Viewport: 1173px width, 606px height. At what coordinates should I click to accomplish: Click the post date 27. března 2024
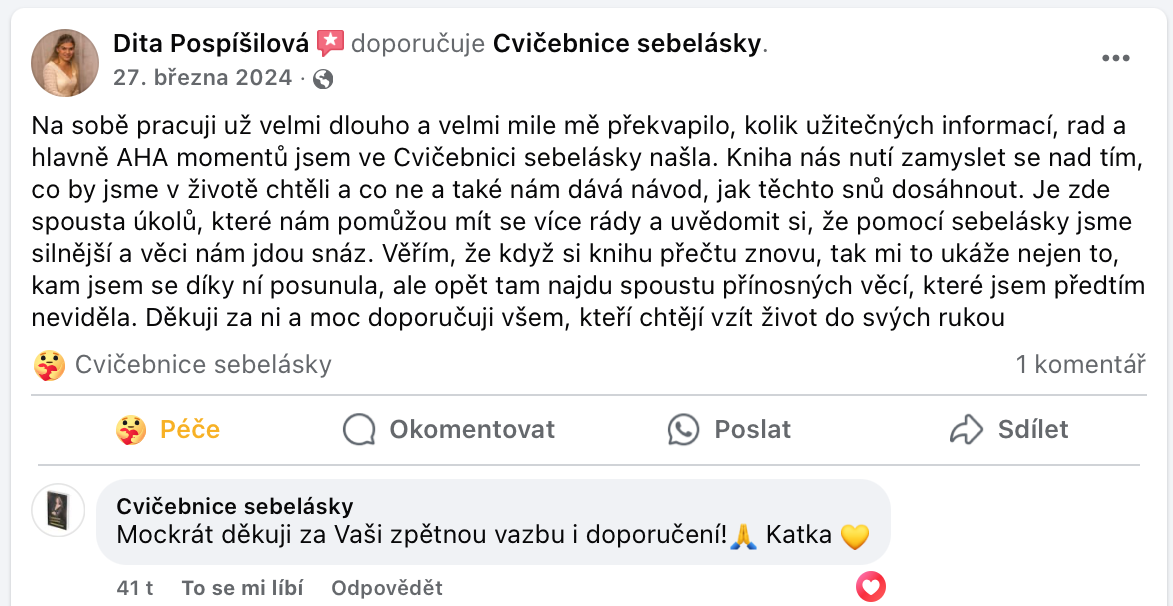coord(202,78)
